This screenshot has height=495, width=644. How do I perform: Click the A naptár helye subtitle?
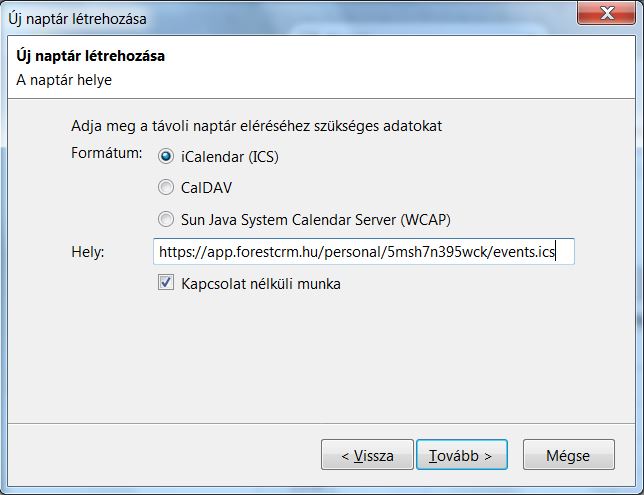point(62,78)
